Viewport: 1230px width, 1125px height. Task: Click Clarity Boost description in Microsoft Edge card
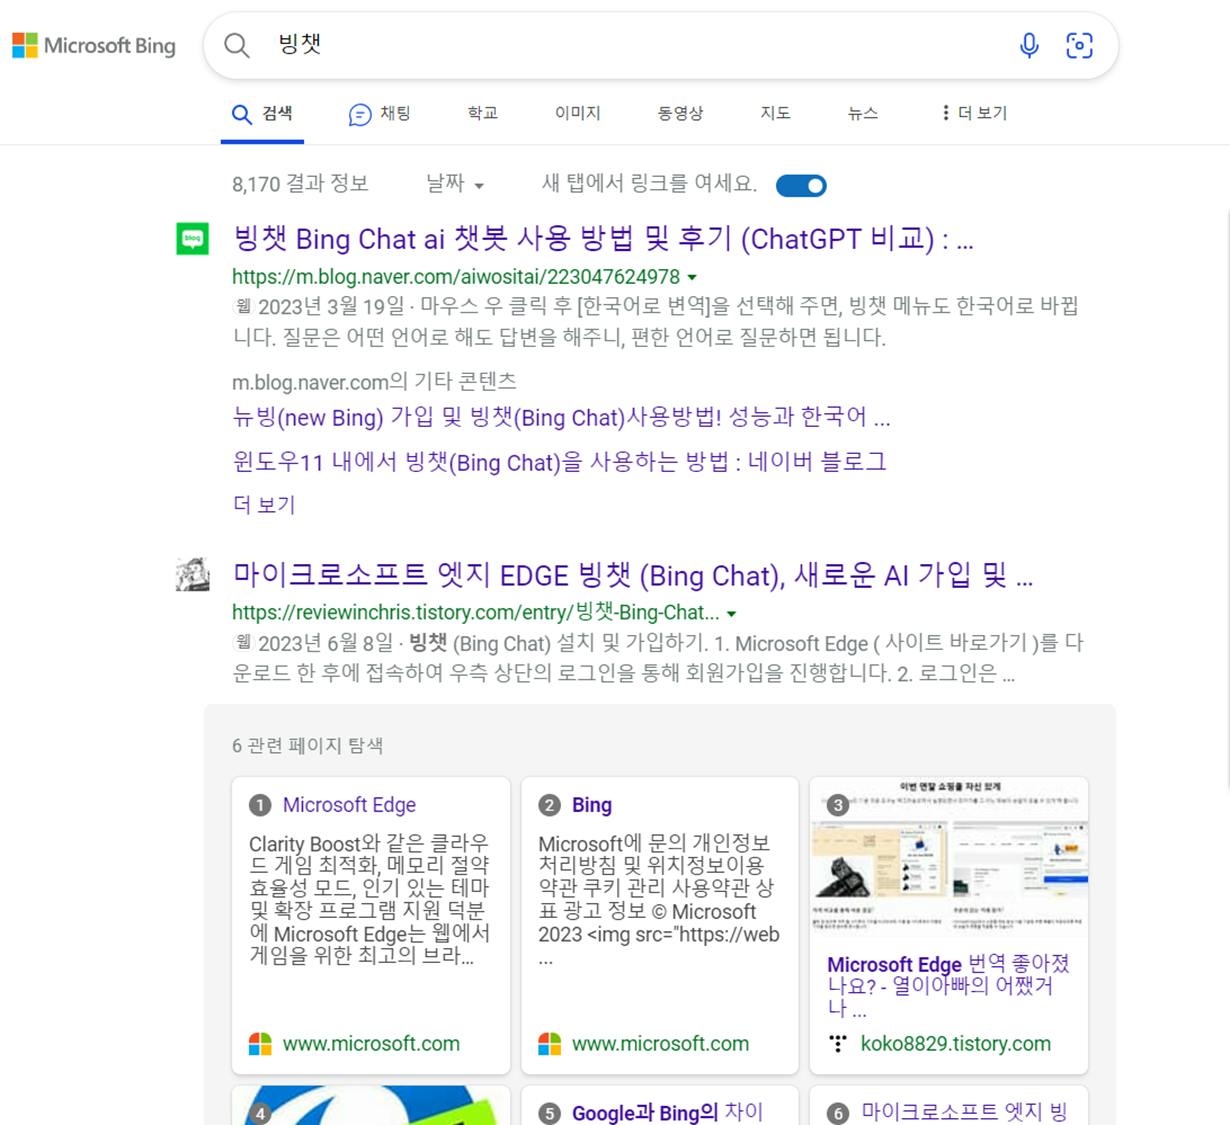point(369,899)
